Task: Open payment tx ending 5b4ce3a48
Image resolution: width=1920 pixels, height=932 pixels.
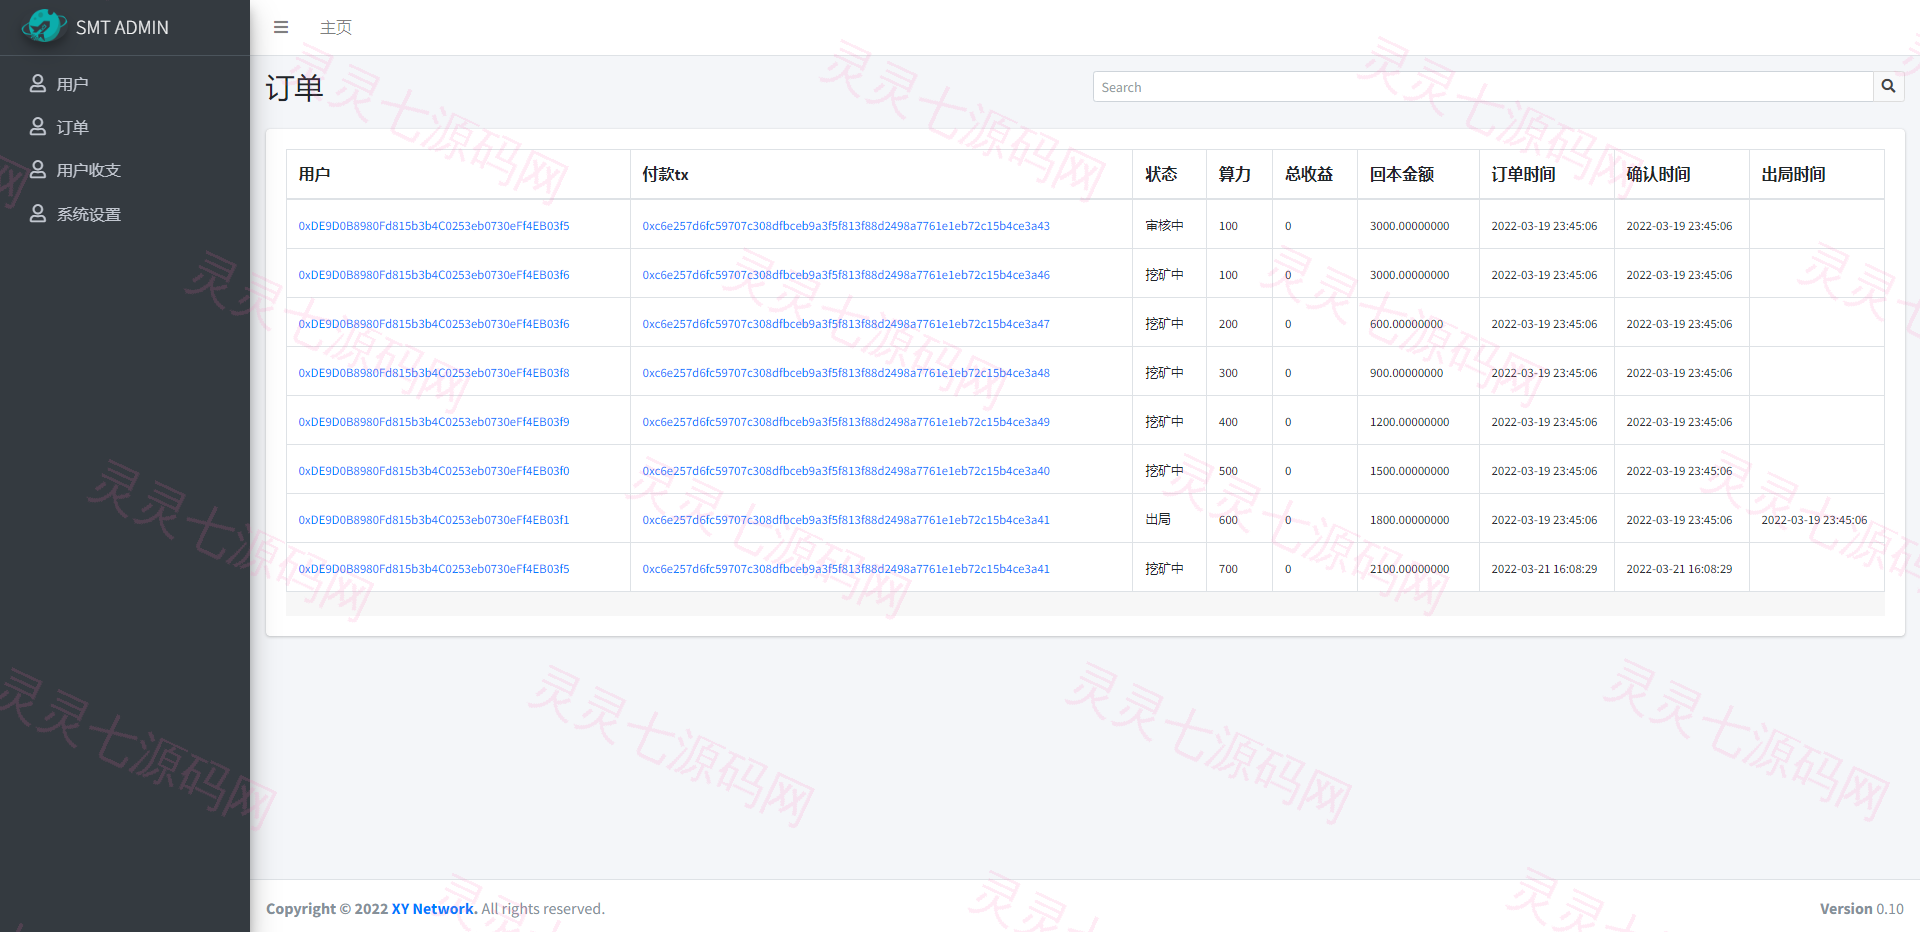Action: coord(846,373)
